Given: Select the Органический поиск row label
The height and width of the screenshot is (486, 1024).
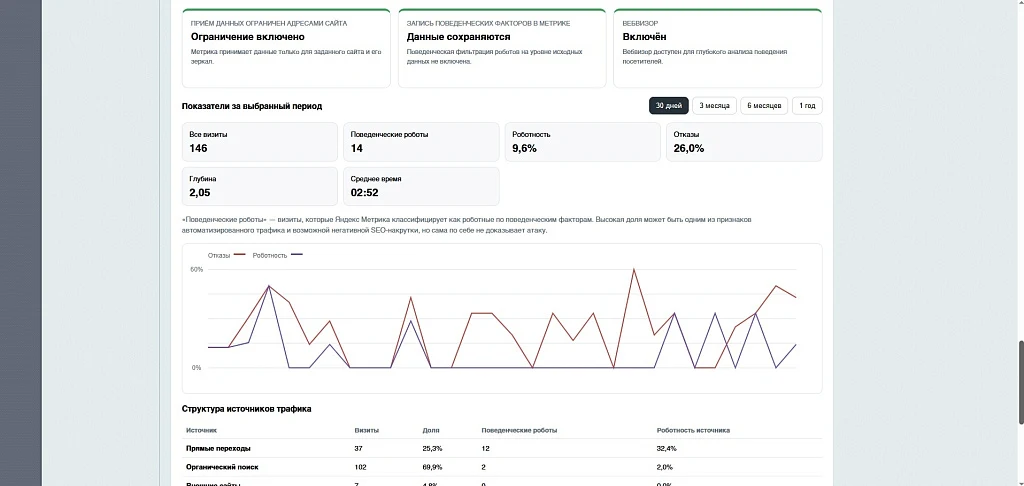Looking at the screenshot, I should (x=222, y=467).
